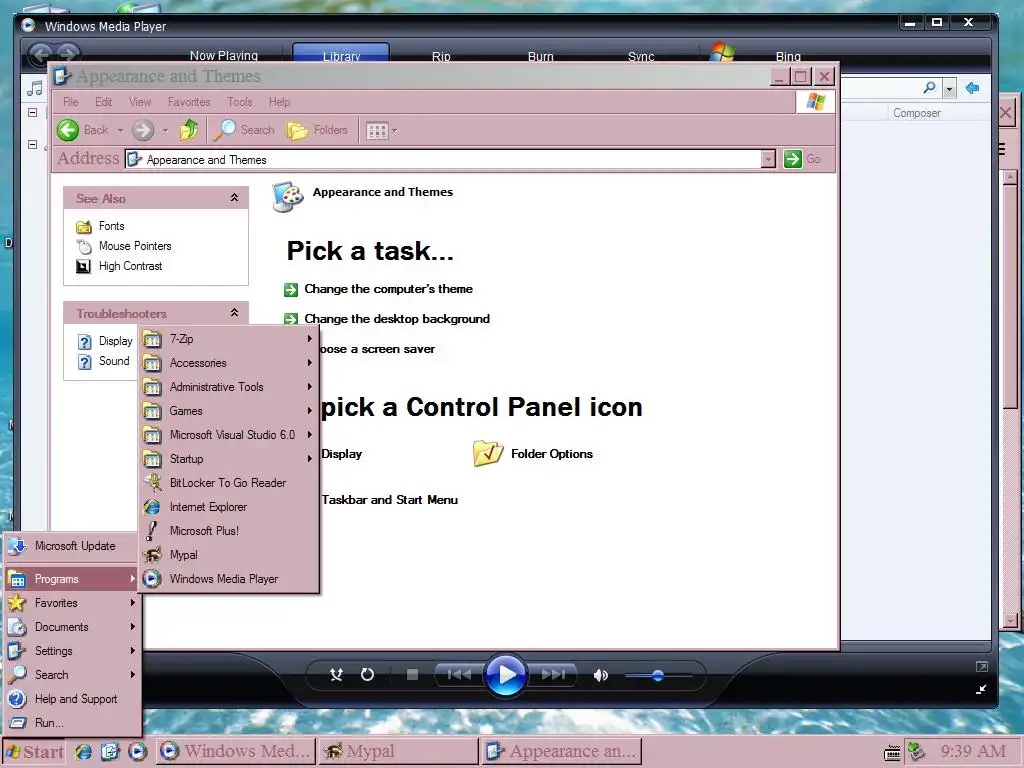Open the Startup submenu
This screenshot has height=768, width=1024.
[229, 459]
